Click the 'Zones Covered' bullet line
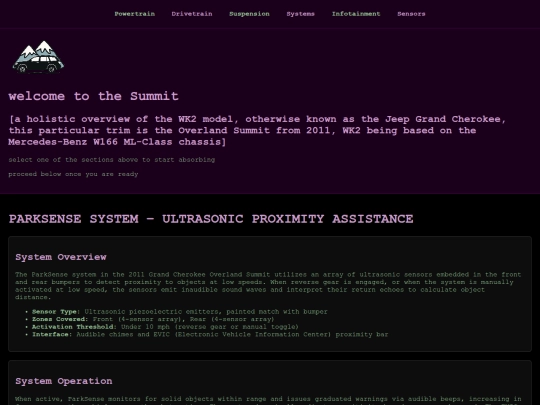The height and width of the screenshot is (405, 540). [153, 319]
